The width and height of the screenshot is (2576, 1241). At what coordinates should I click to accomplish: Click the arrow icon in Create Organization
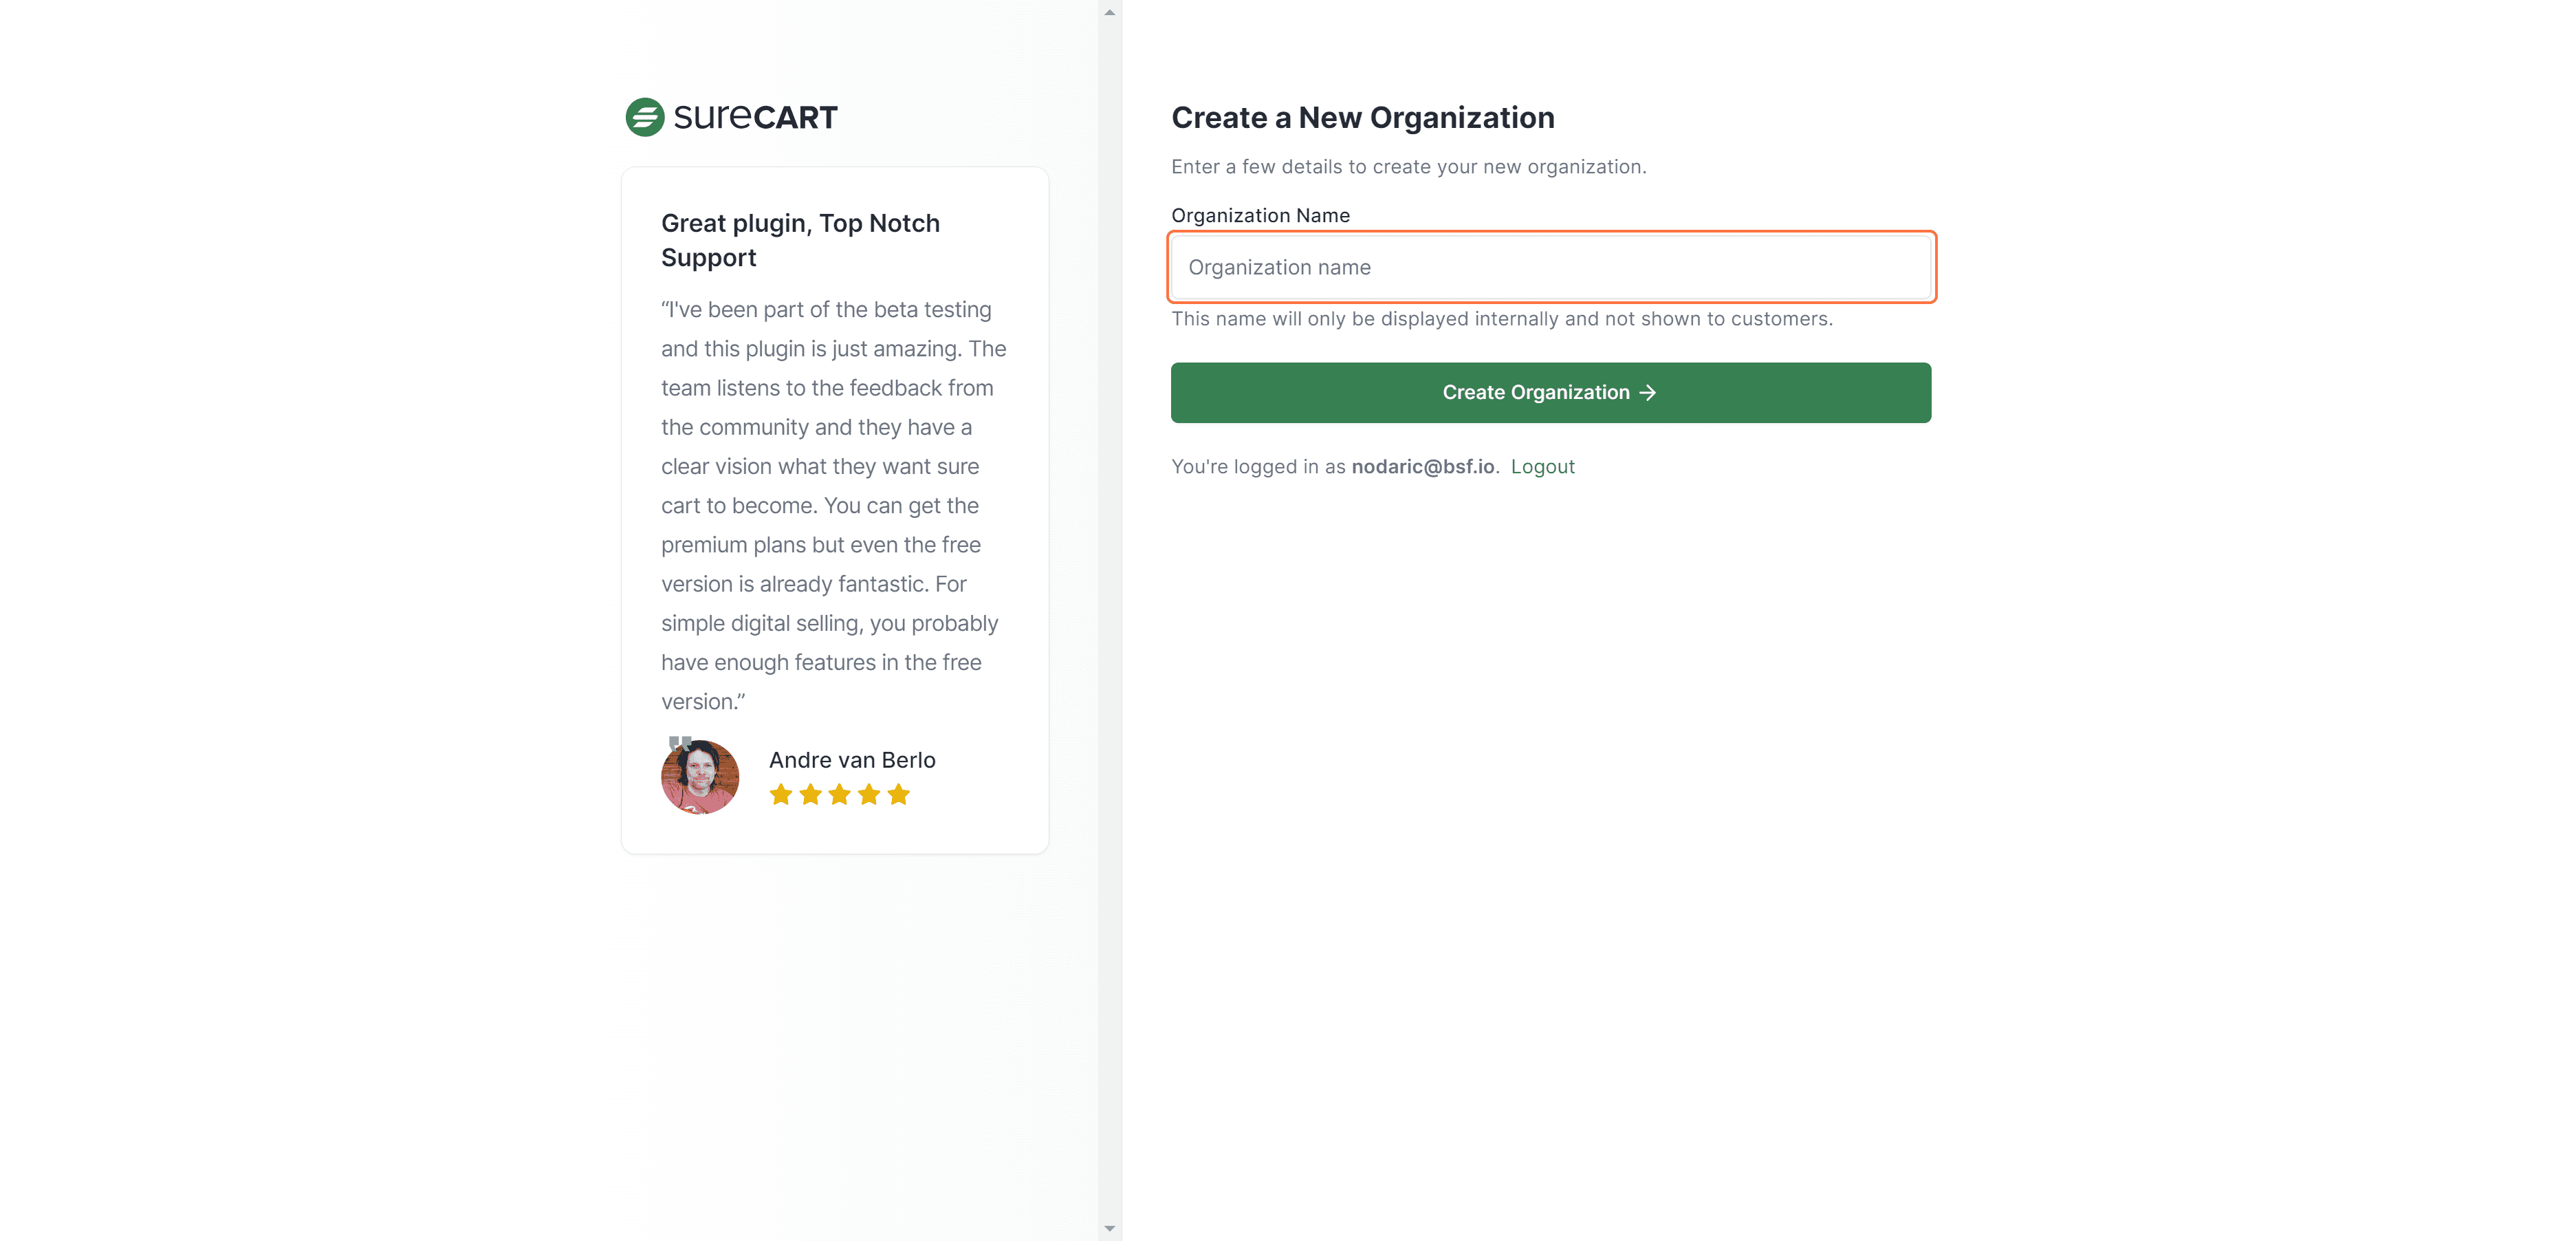click(1648, 393)
